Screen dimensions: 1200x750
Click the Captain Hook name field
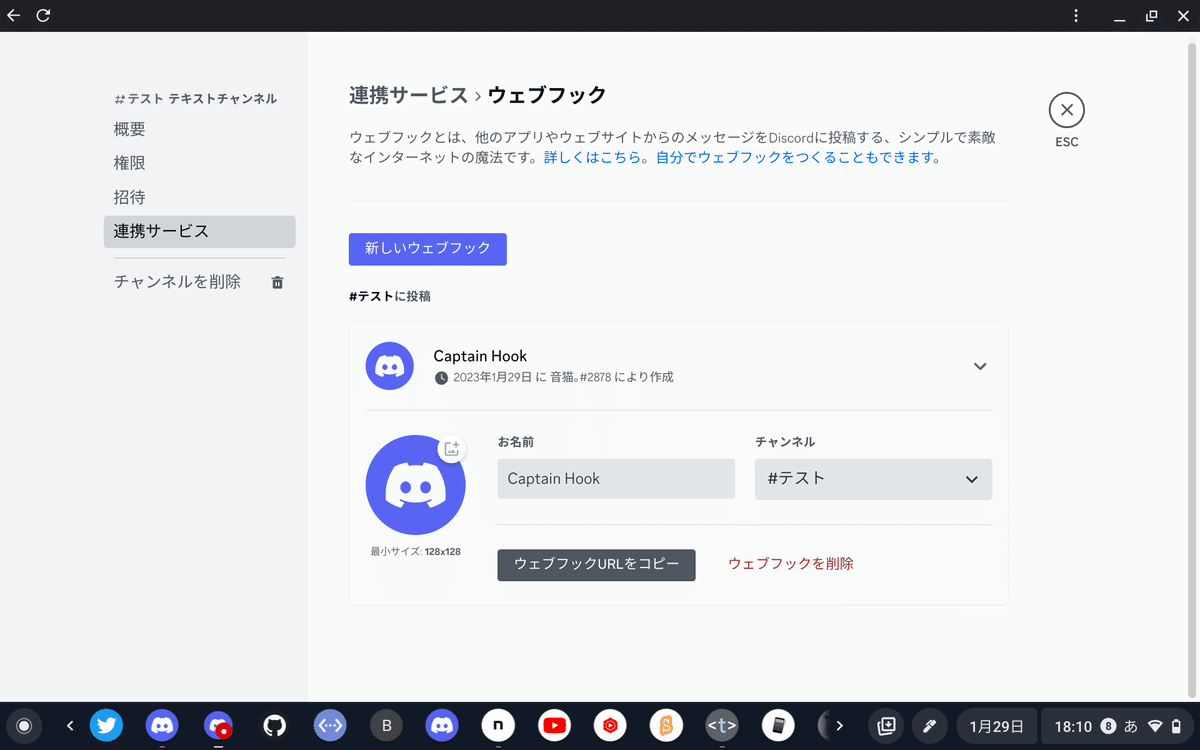[615, 478]
